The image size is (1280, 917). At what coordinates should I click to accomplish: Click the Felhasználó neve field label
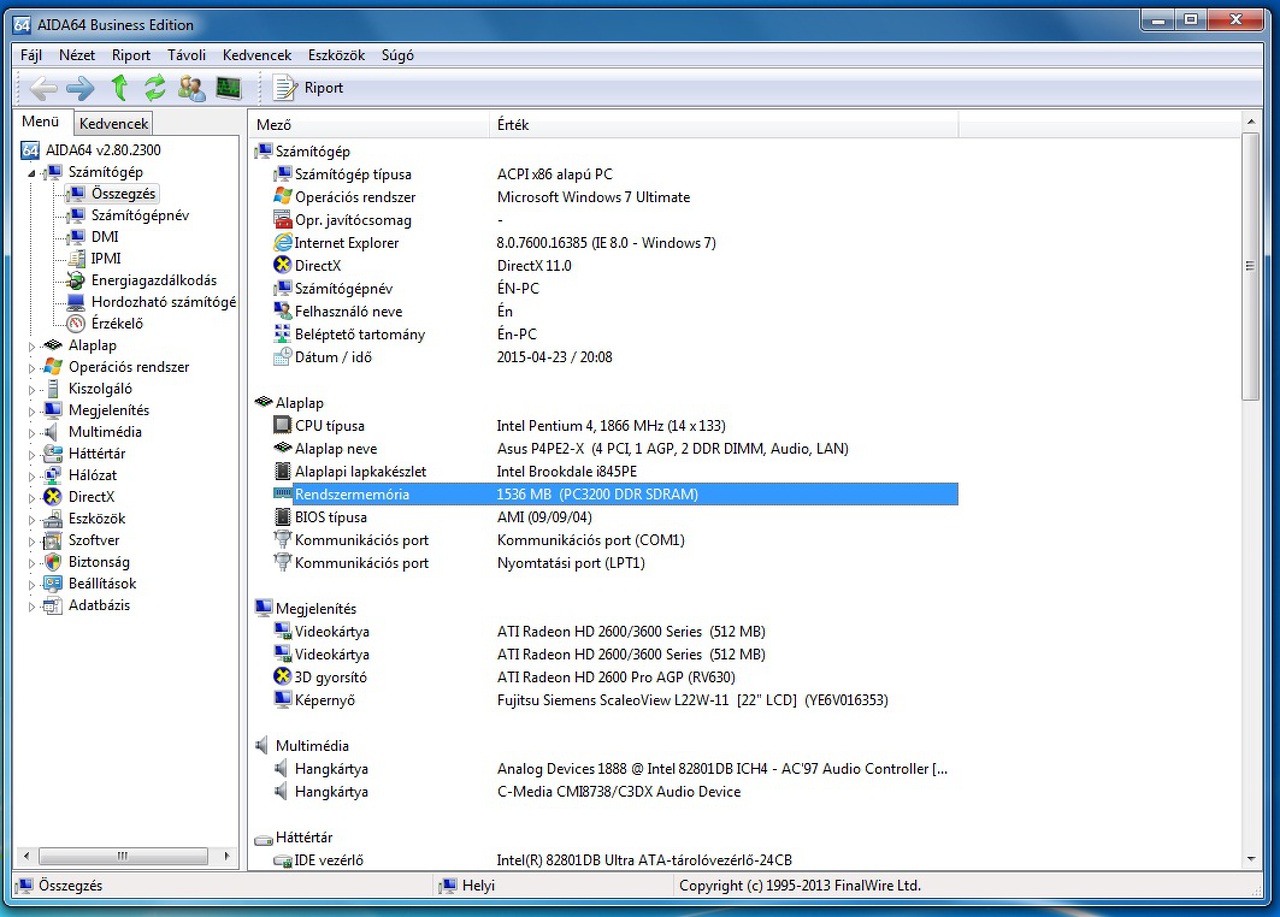(348, 312)
